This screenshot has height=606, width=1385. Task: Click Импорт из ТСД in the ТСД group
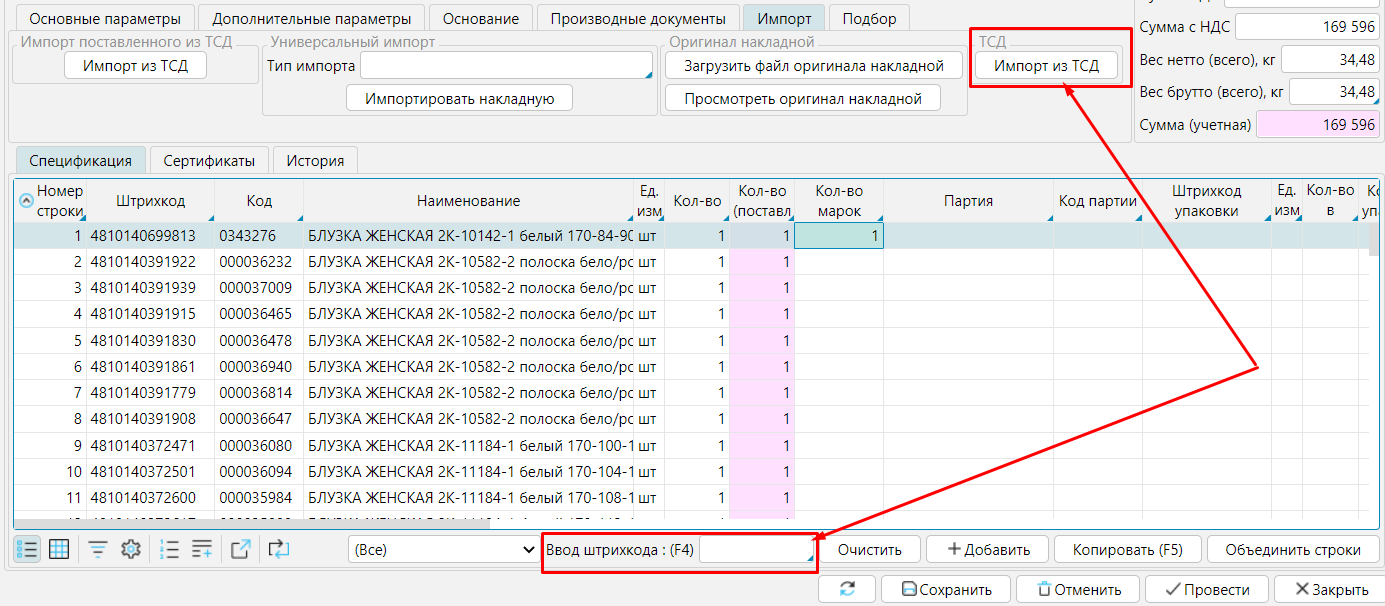coord(1046,66)
